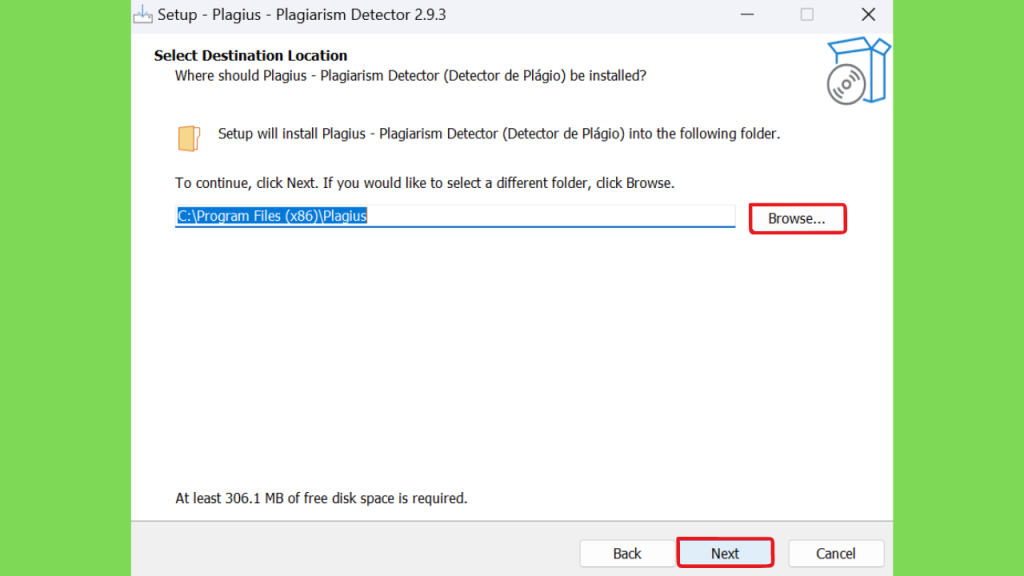
Task: Click the destination folder path field
Action: coord(455,216)
